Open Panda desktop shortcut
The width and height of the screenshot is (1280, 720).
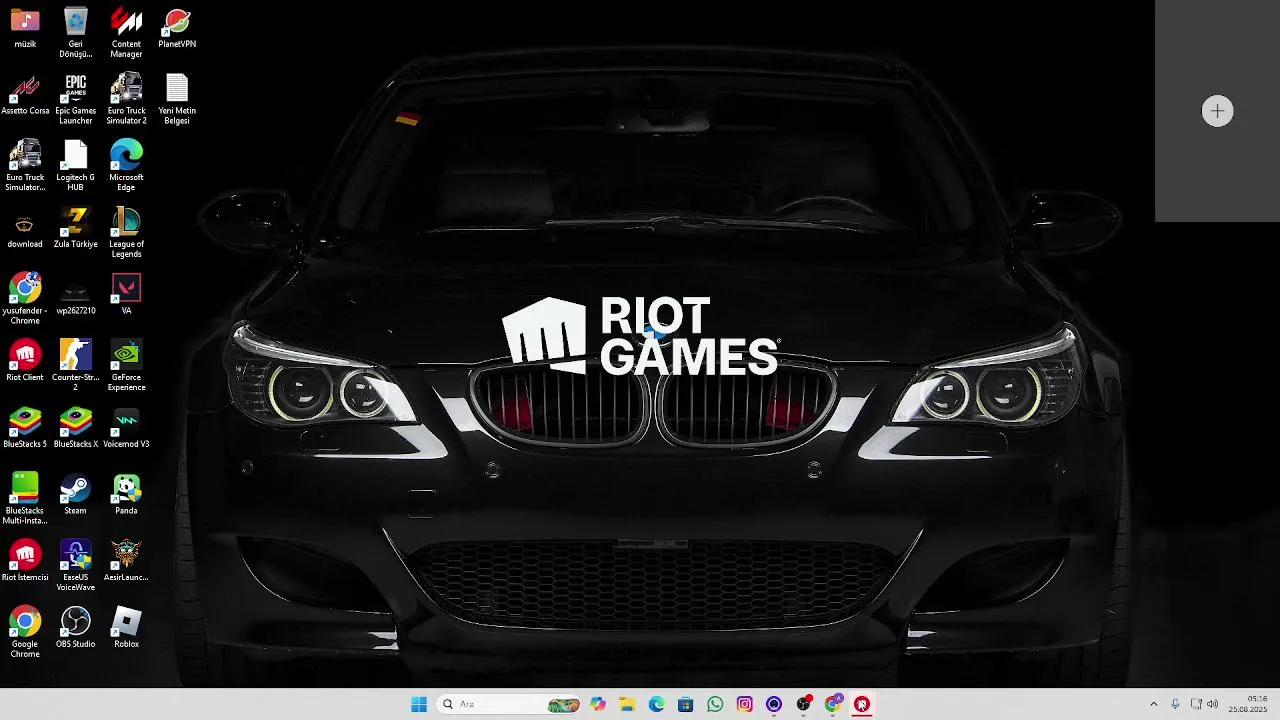(126, 495)
